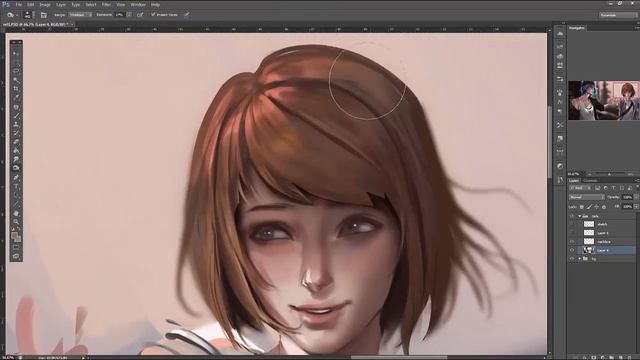Open the layer blend mode dropdown
640x360 pixels.
pyautogui.click(x=587, y=197)
